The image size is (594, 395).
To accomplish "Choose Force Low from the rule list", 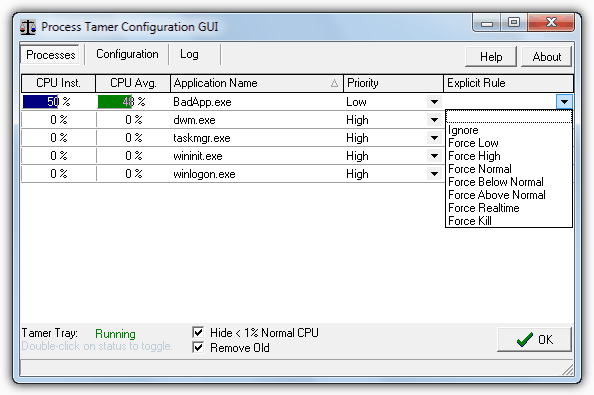I will tap(509, 143).
